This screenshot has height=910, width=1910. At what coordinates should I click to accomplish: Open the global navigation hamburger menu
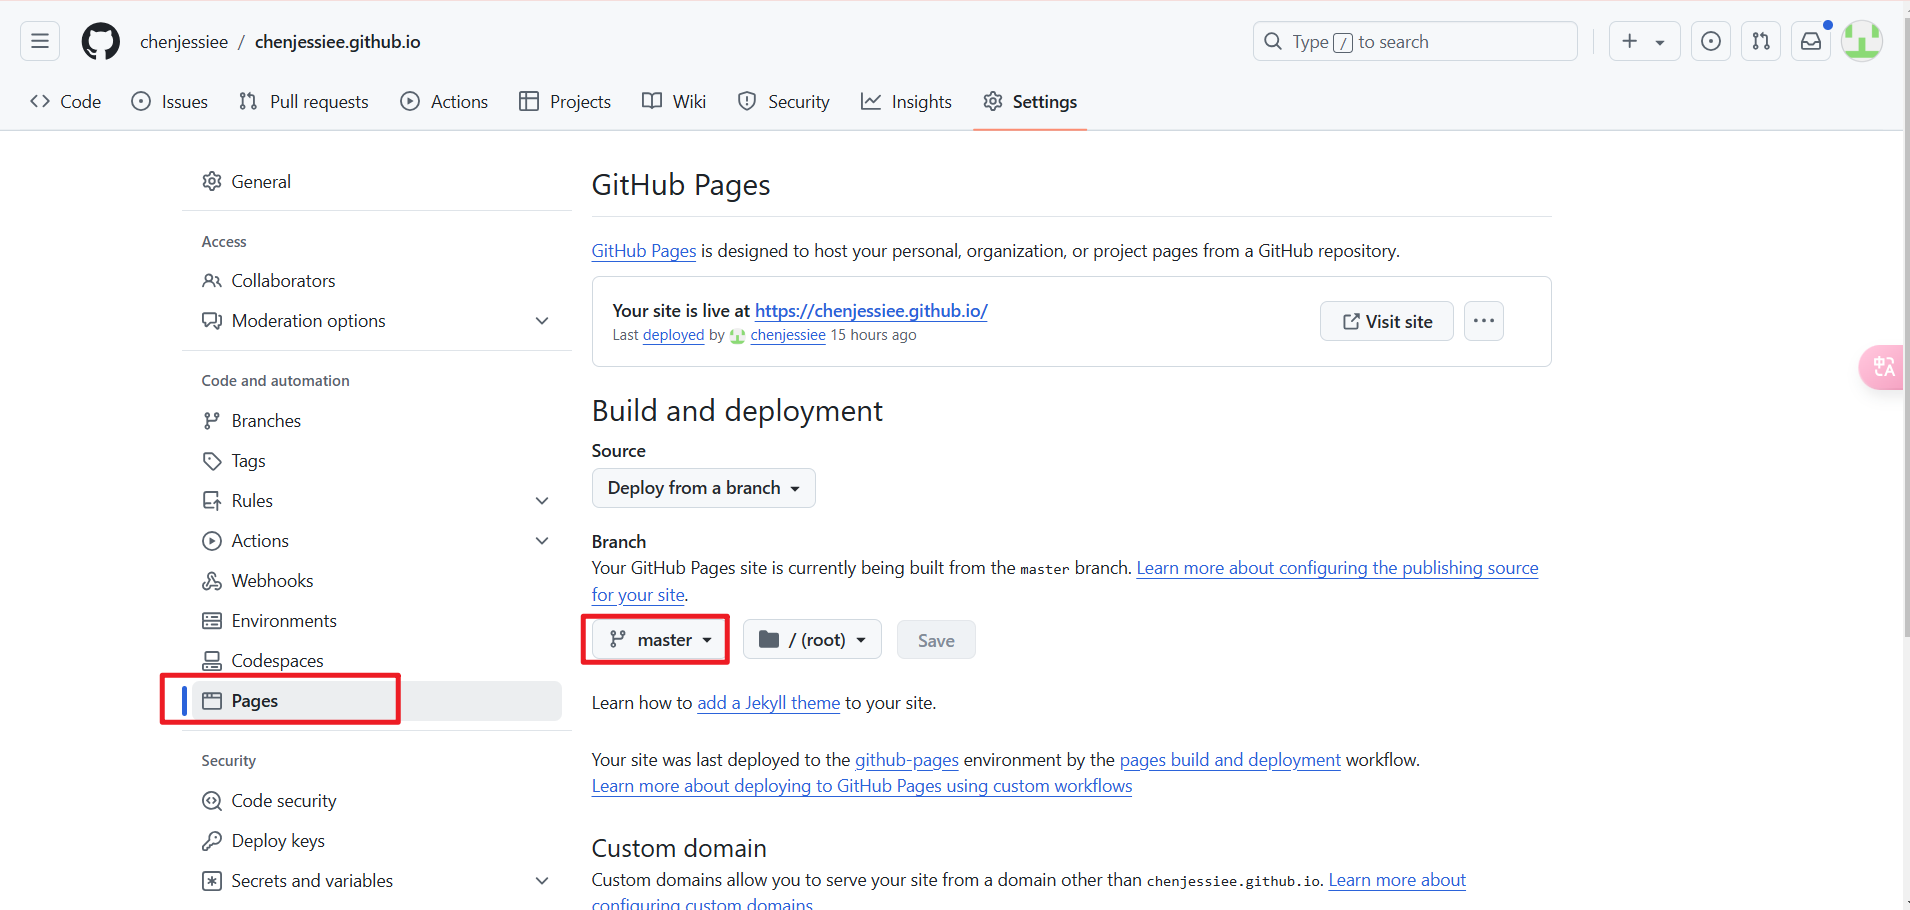[x=38, y=41]
